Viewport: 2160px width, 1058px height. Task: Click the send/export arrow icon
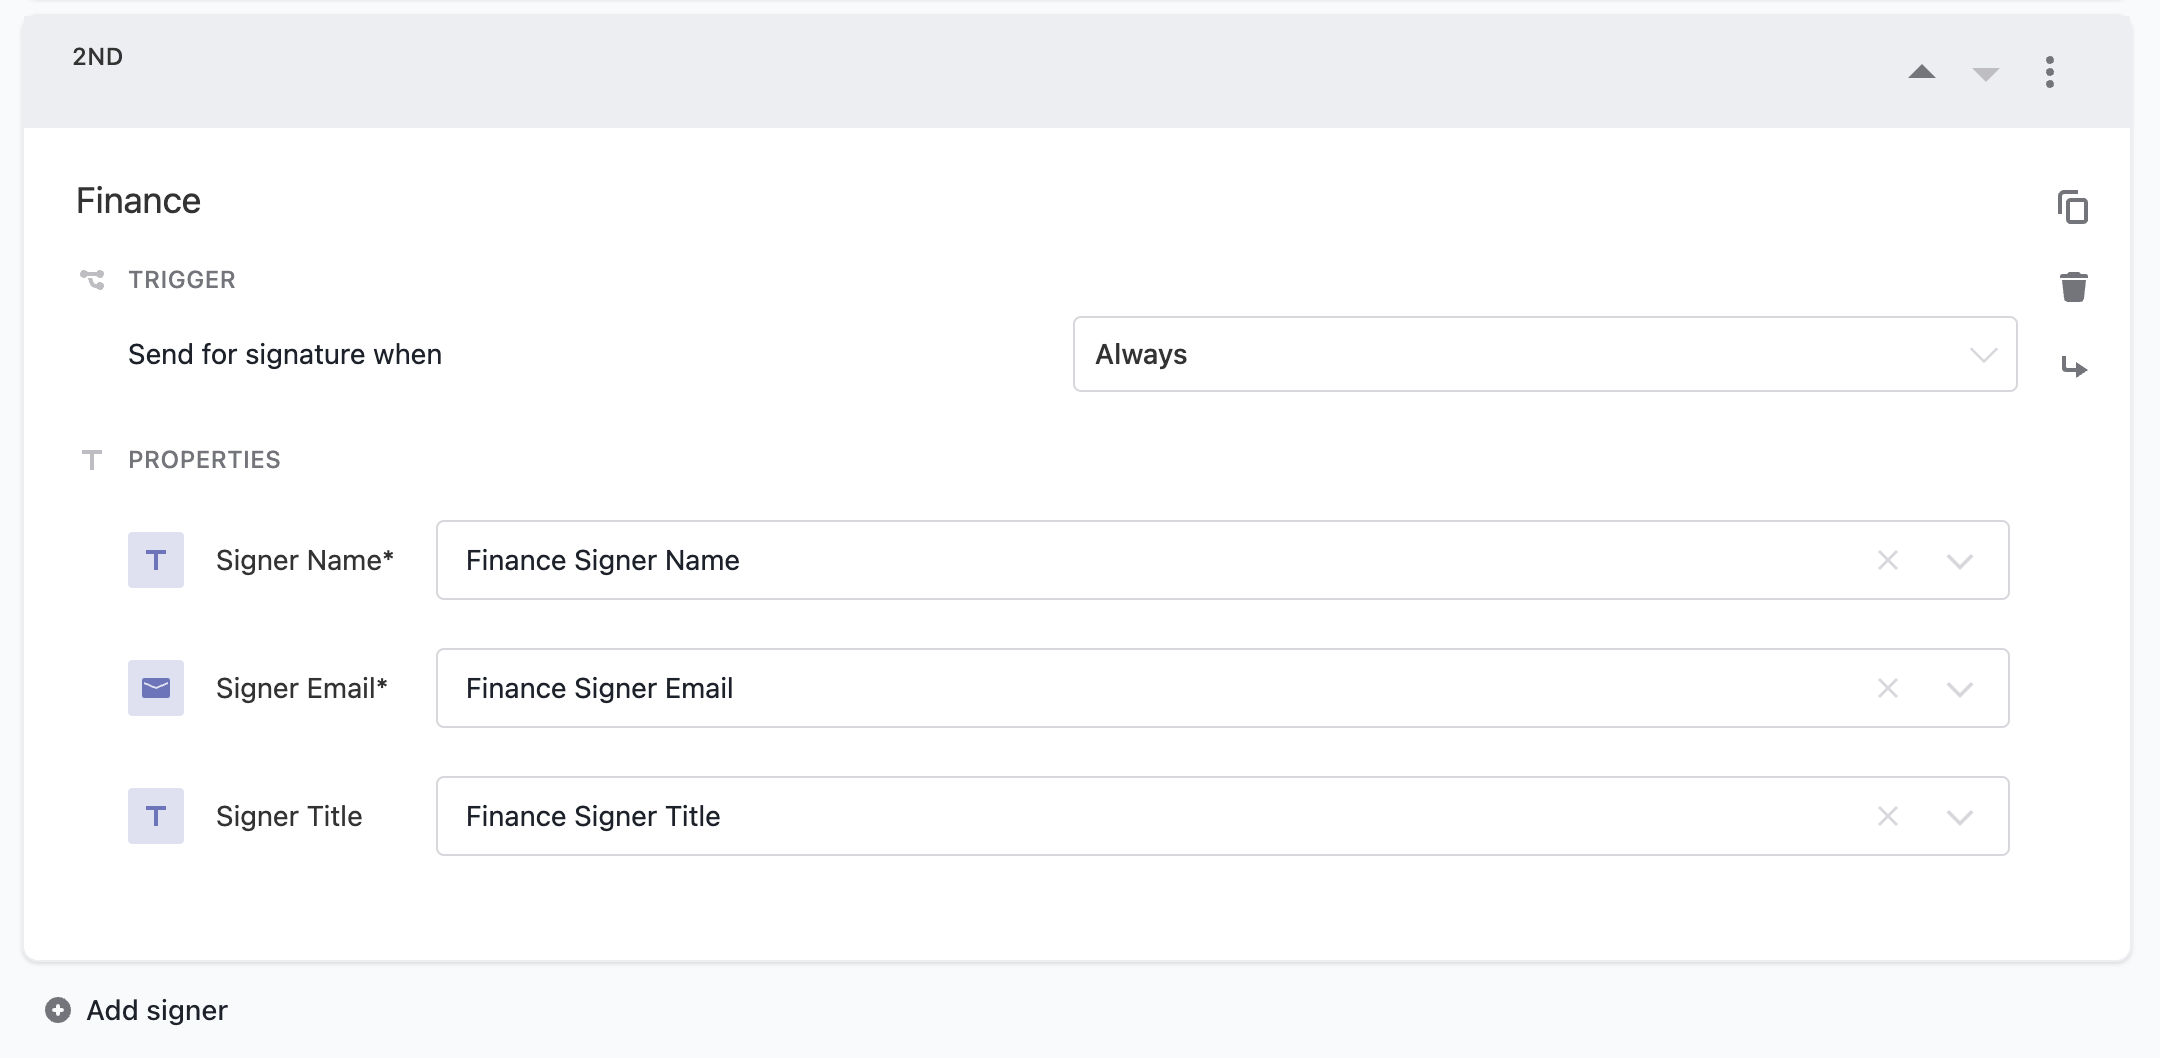point(2075,367)
